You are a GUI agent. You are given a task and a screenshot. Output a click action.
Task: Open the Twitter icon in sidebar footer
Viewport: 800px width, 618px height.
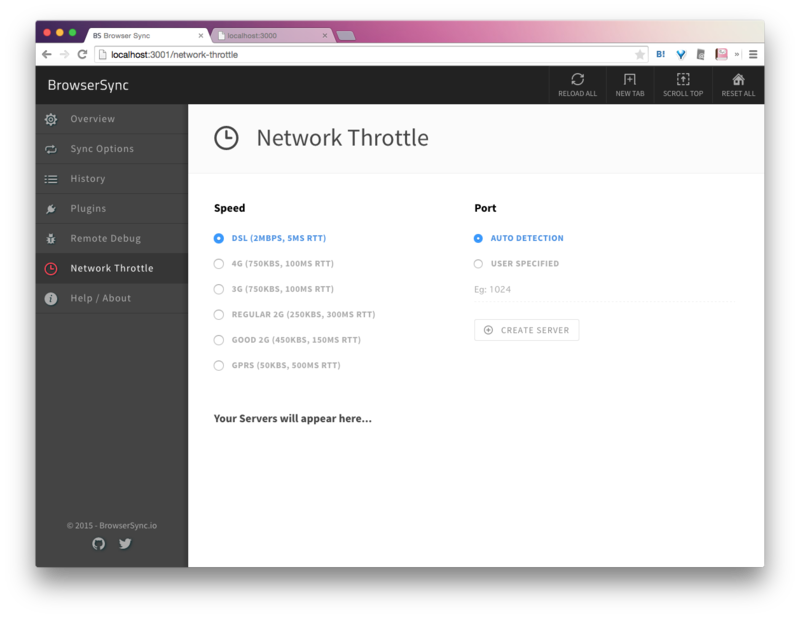(x=125, y=543)
